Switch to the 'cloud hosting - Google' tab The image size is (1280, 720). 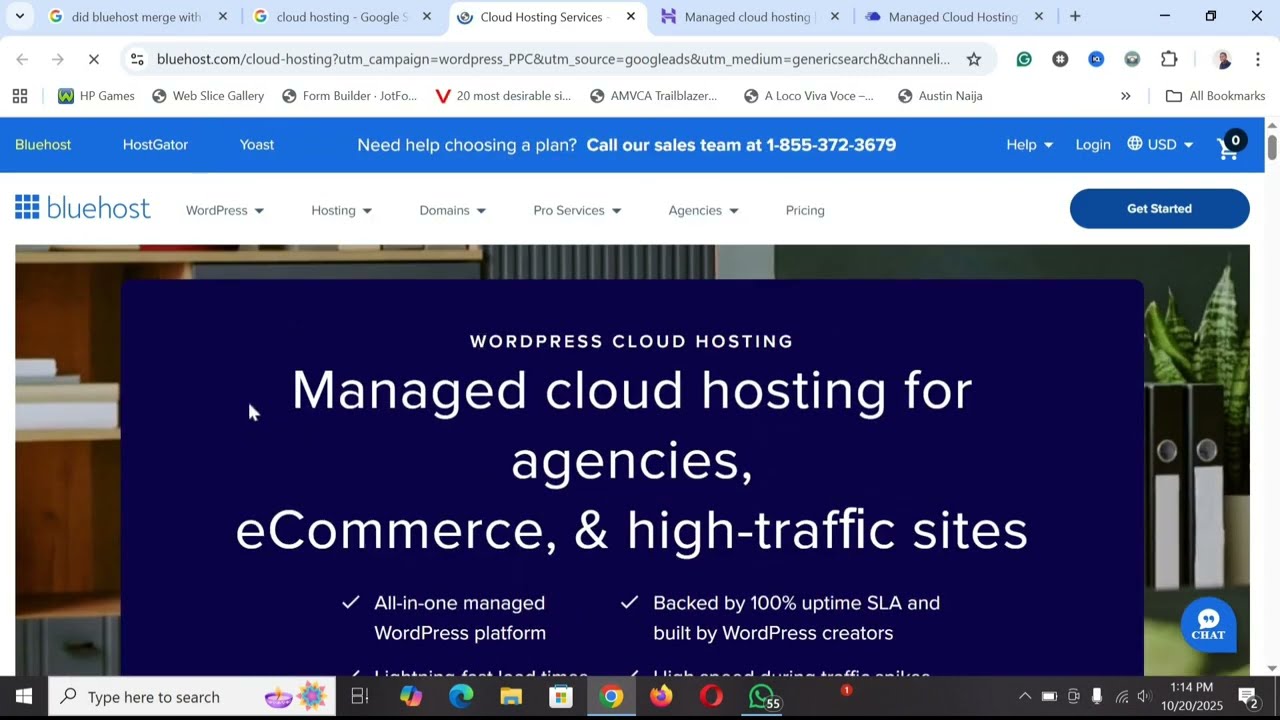tap(342, 16)
